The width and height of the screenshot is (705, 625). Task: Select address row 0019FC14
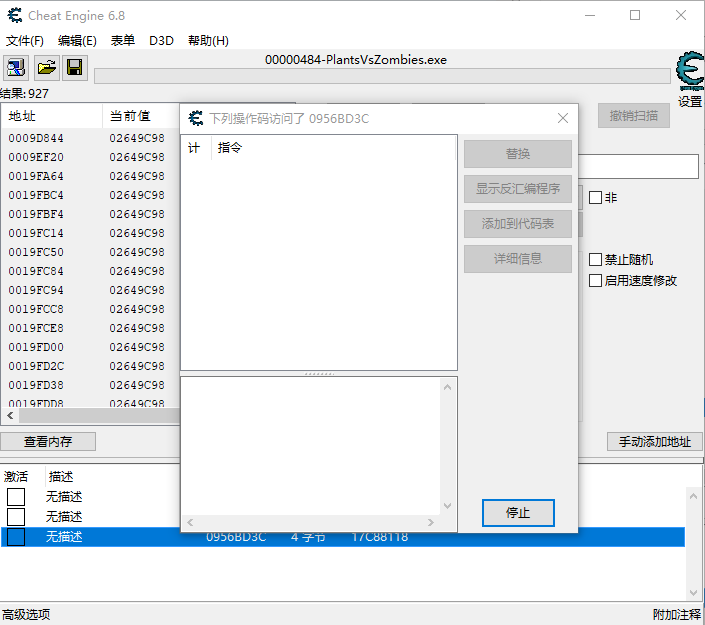(90, 233)
